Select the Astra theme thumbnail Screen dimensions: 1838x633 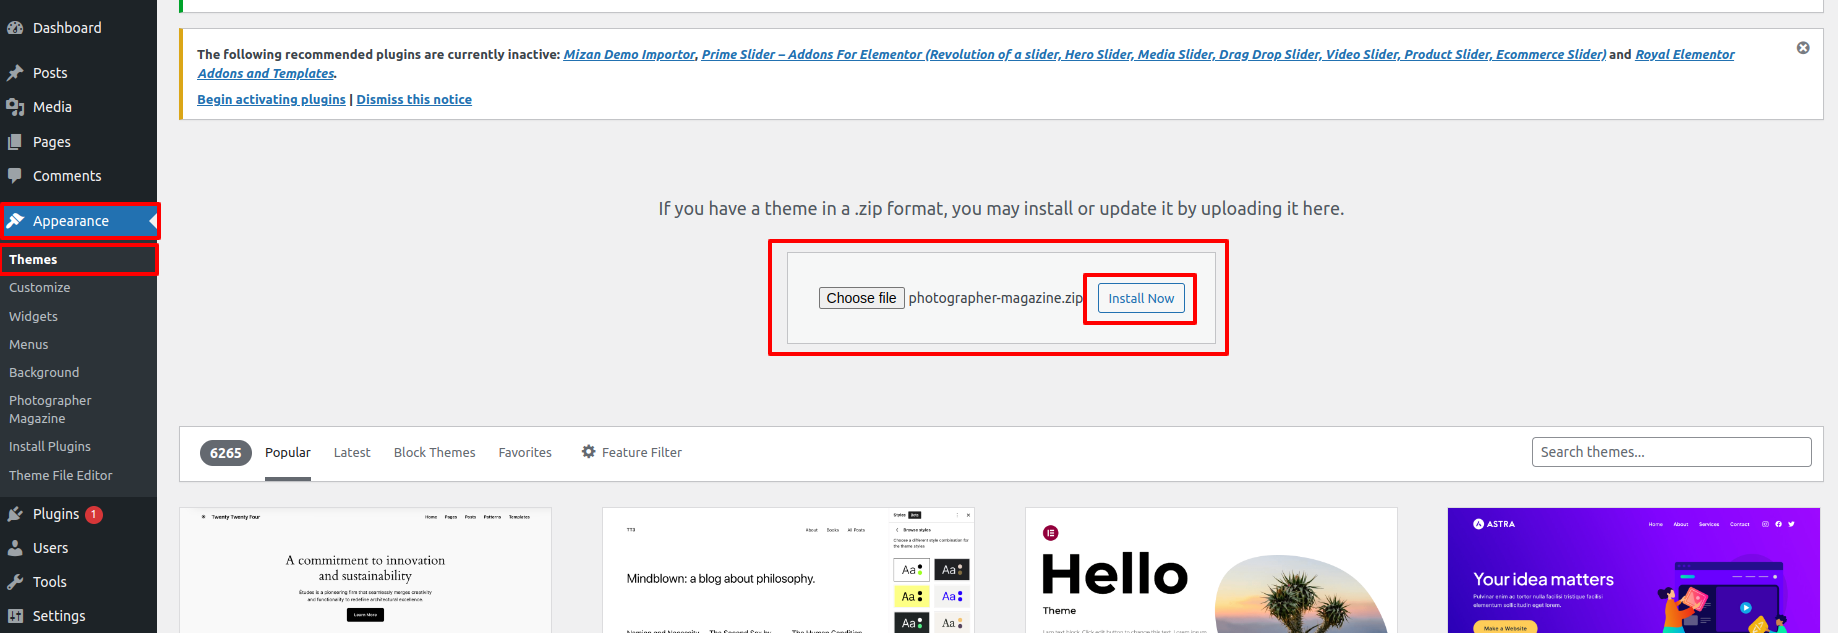click(1633, 570)
